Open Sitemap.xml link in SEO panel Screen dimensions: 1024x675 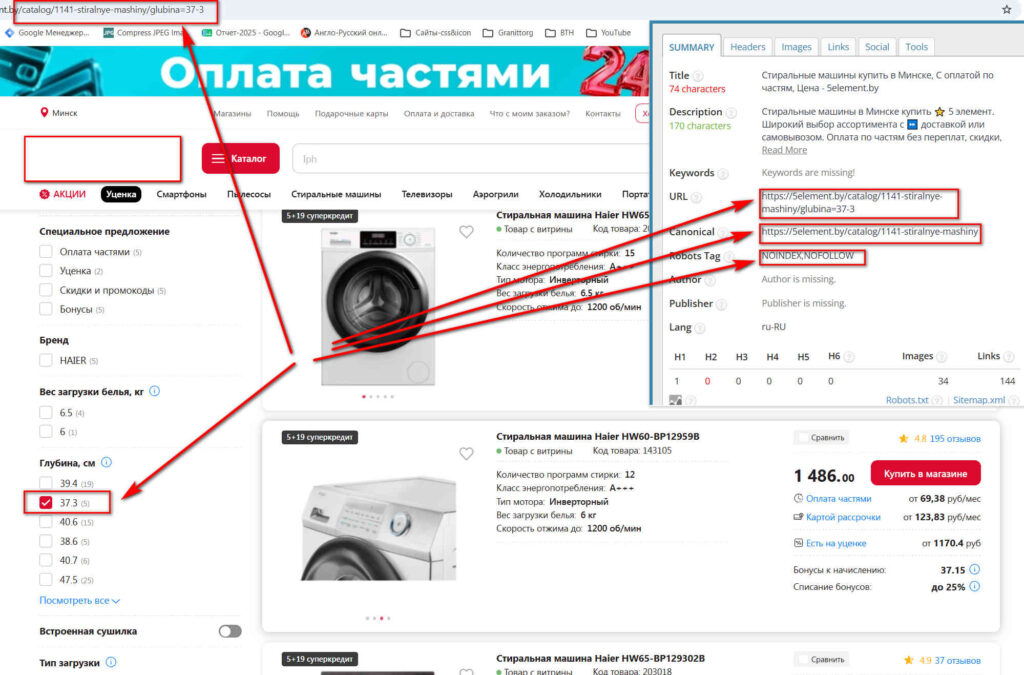click(x=978, y=400)
